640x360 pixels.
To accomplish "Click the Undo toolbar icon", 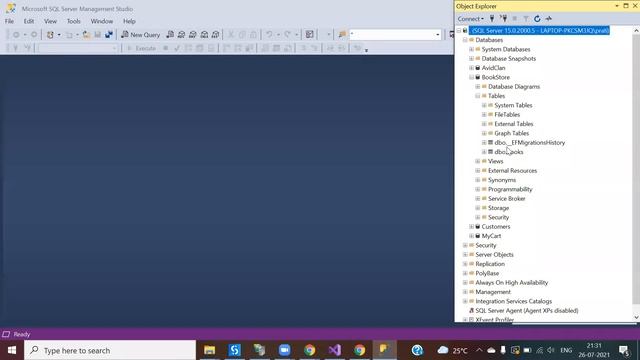I will point(269,35).
